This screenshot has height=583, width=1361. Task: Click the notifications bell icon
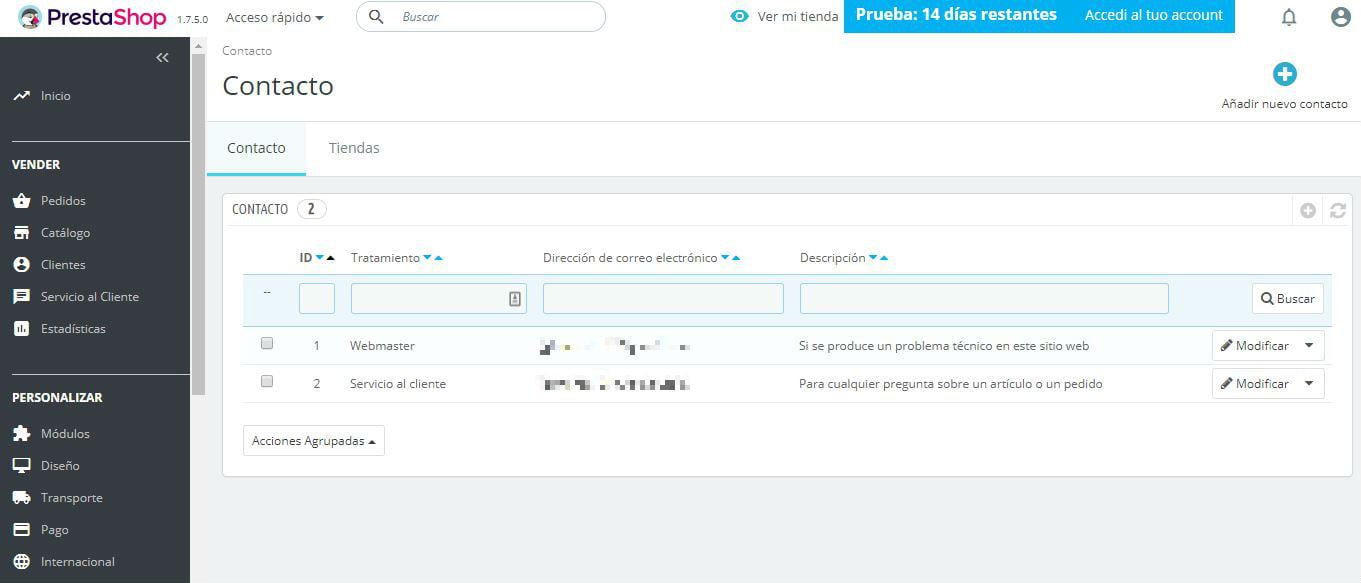click(1288, 16)
